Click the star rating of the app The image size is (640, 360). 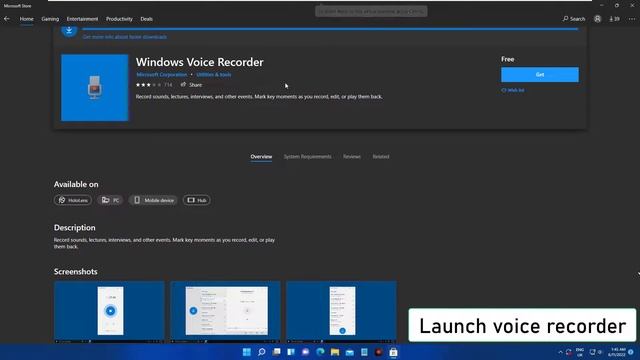pyautogui.click(x=149, y=85)
